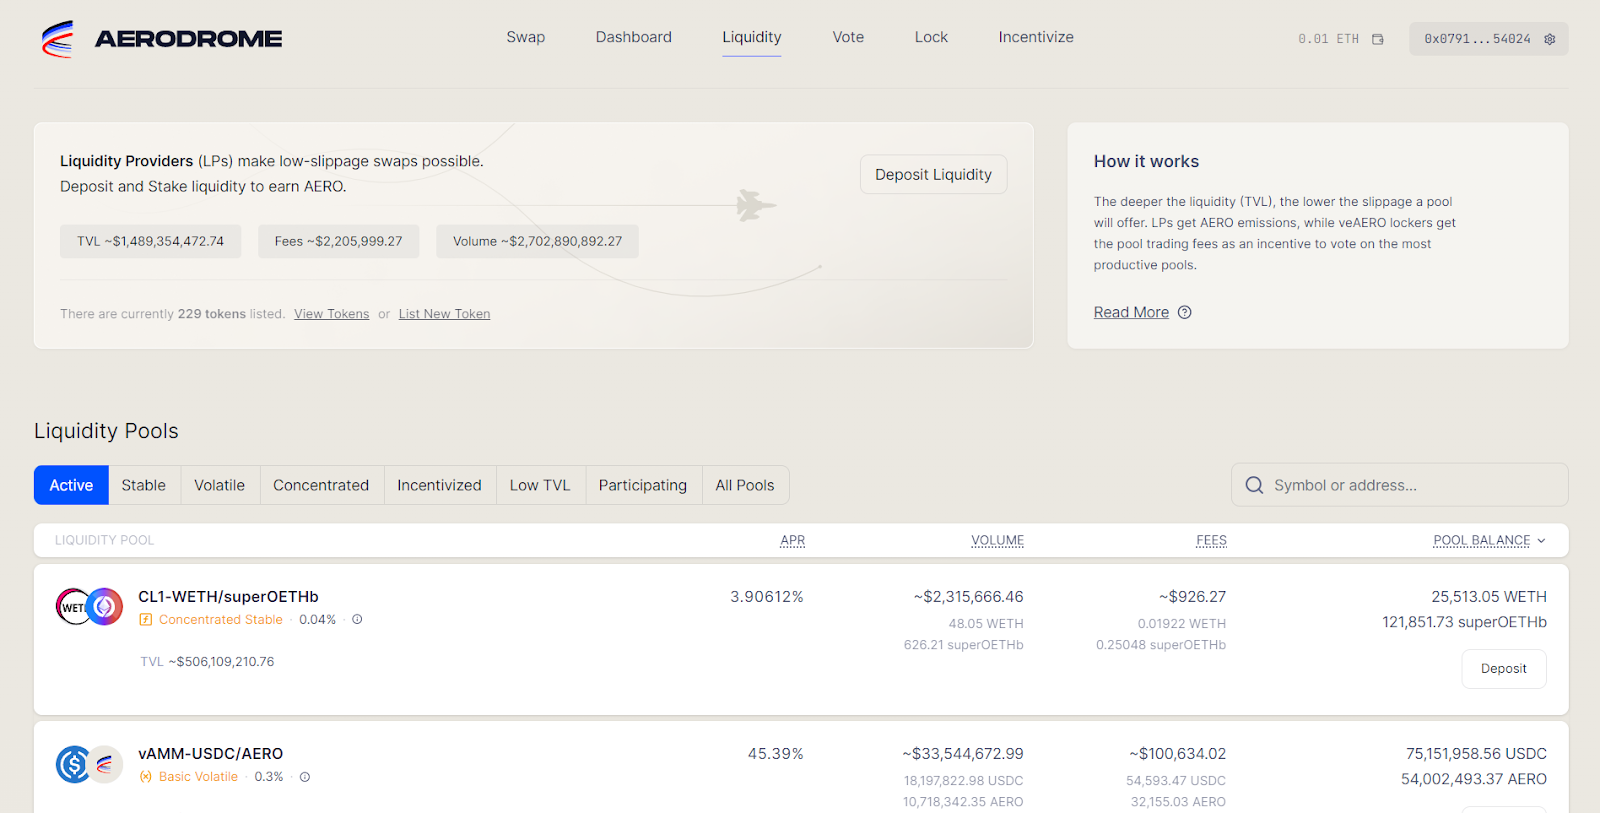
Task: Switch to Participating tab
Action: point(643,485)
